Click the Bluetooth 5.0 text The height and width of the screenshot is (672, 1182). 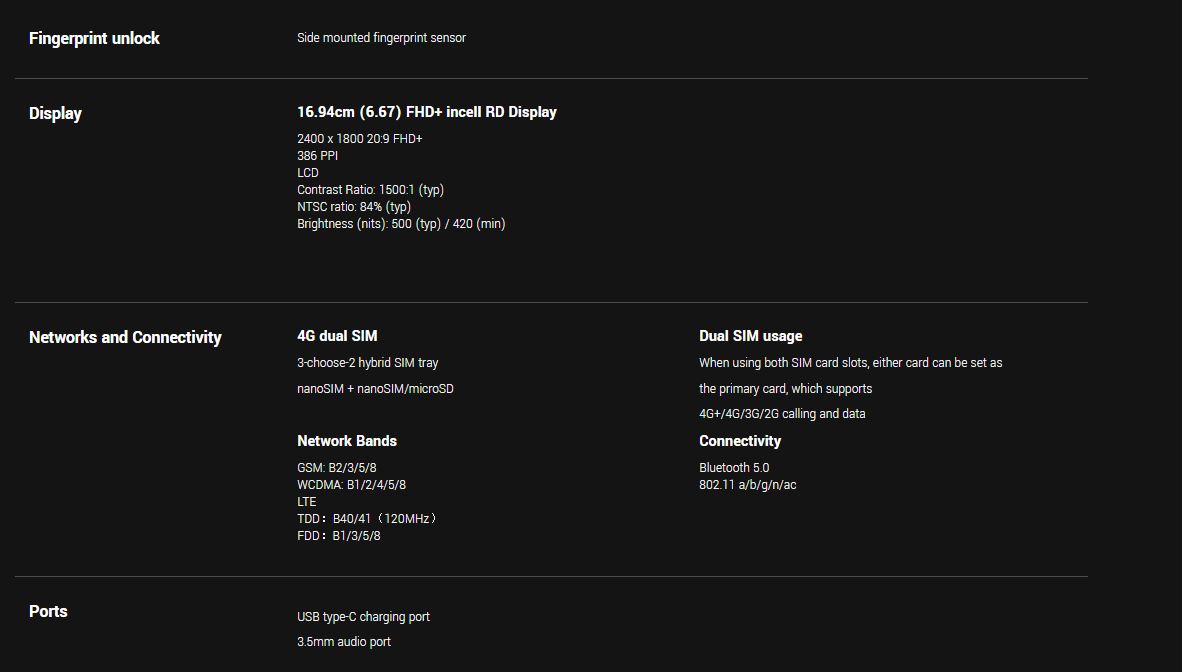click(x=733, y=468)
